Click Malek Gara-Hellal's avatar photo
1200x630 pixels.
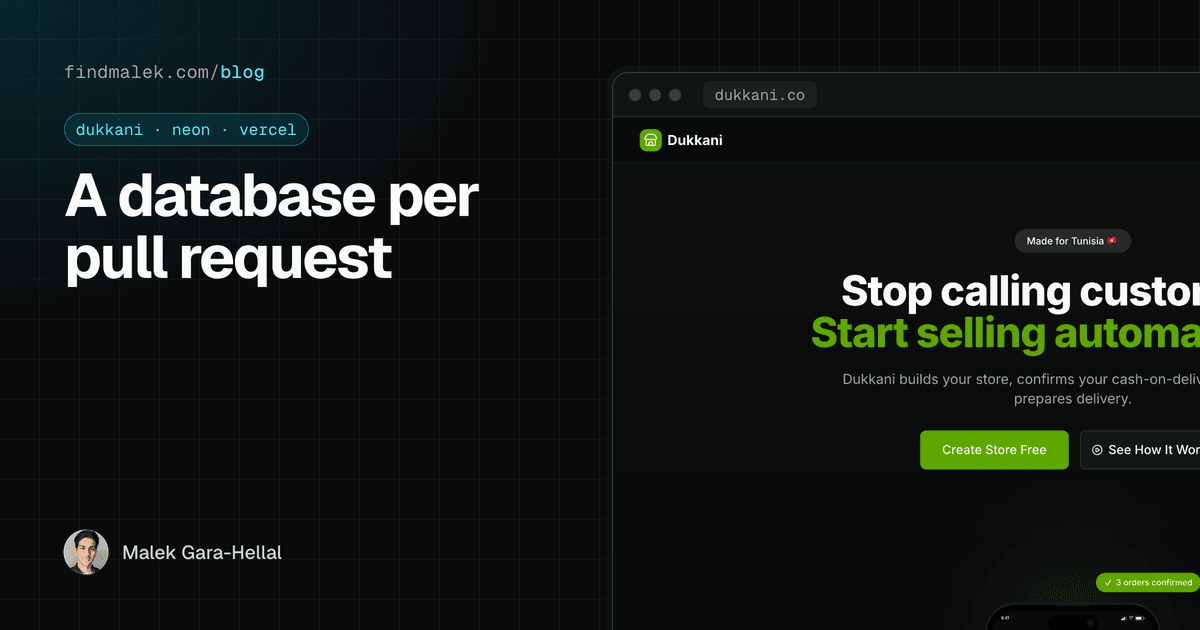click(x=86, y=552)
